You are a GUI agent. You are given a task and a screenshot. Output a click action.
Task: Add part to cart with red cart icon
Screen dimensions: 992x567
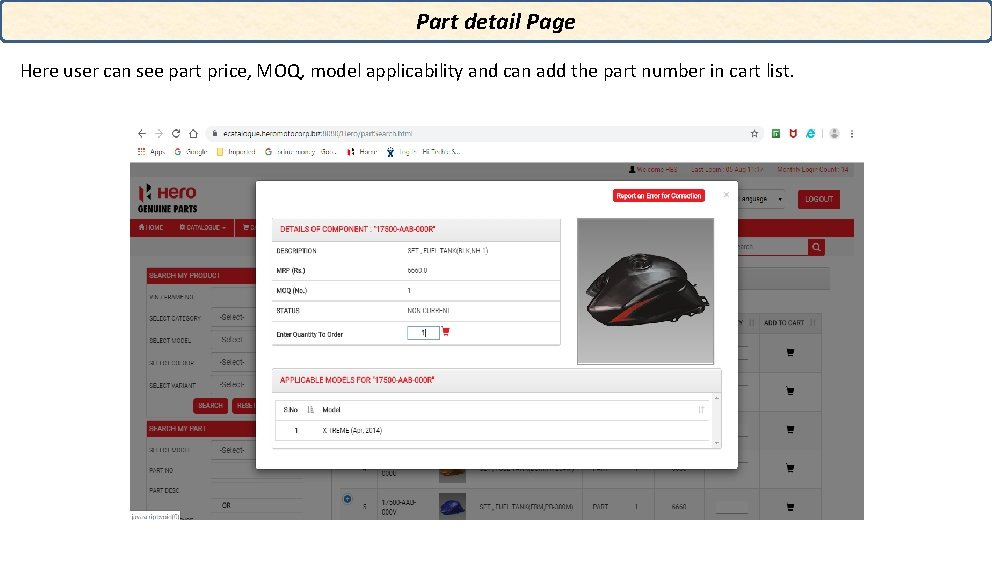(x=446, y=332)
